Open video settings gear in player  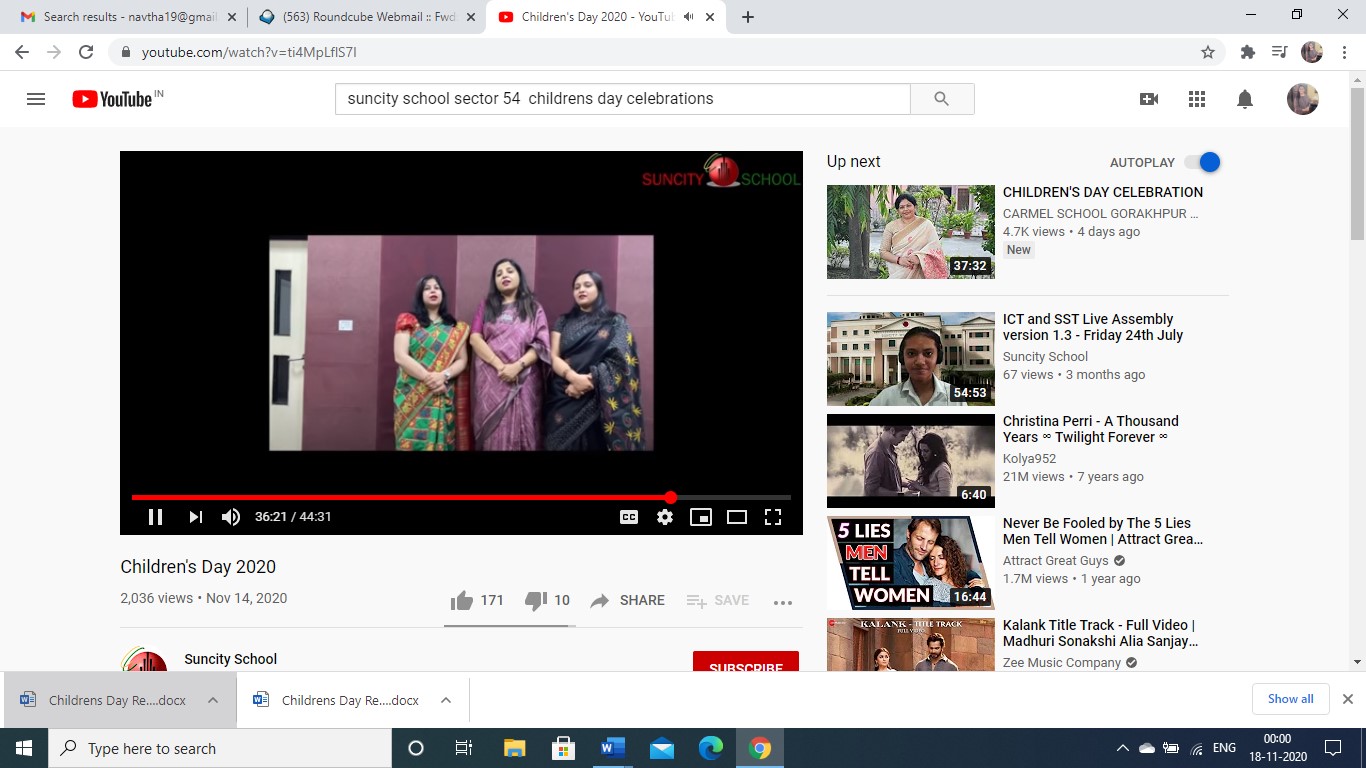pos(665,517)
